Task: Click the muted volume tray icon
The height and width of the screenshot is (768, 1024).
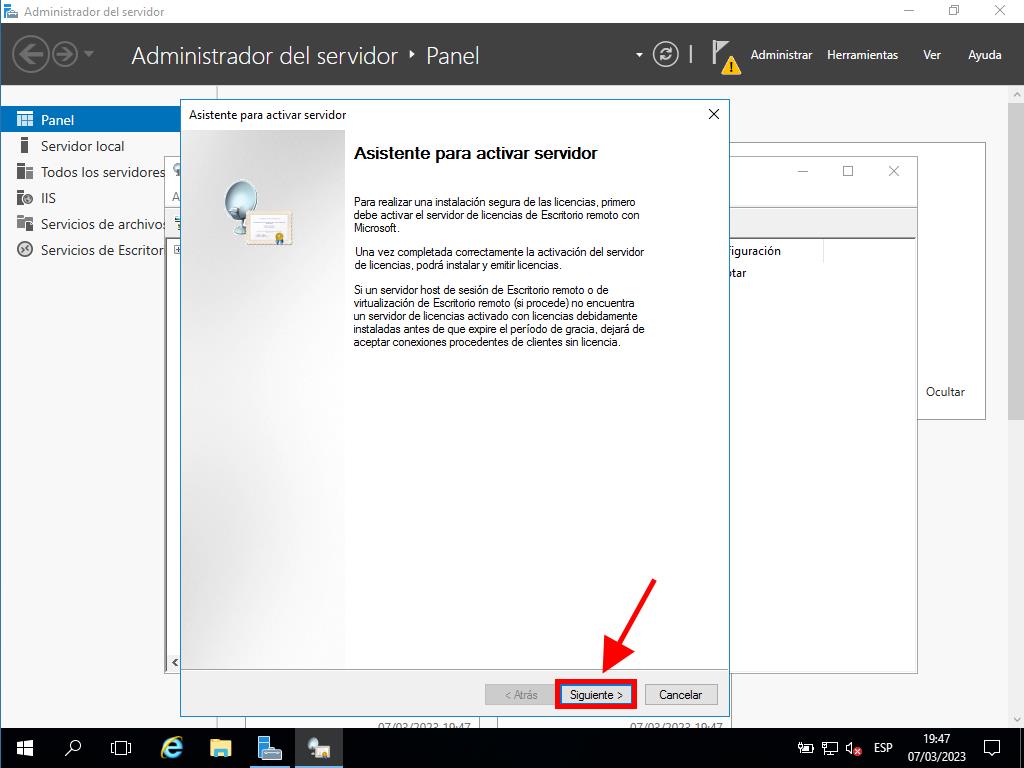Action: pos(854,748)
